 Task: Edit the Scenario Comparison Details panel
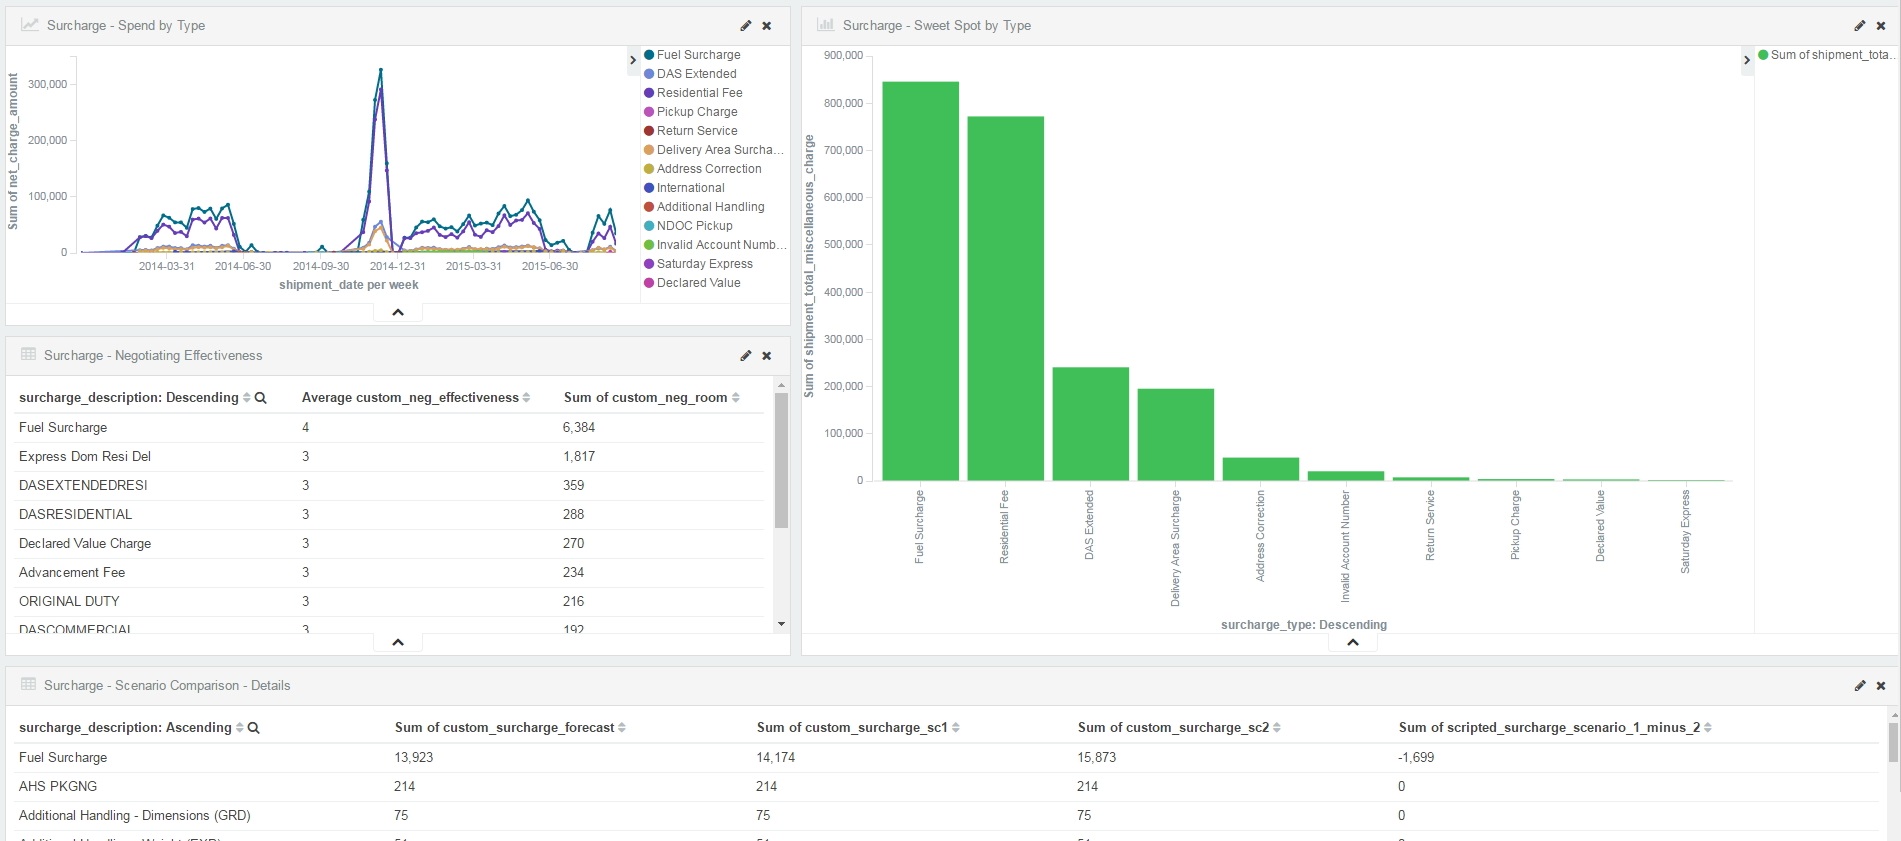[x=1859, y=686]
